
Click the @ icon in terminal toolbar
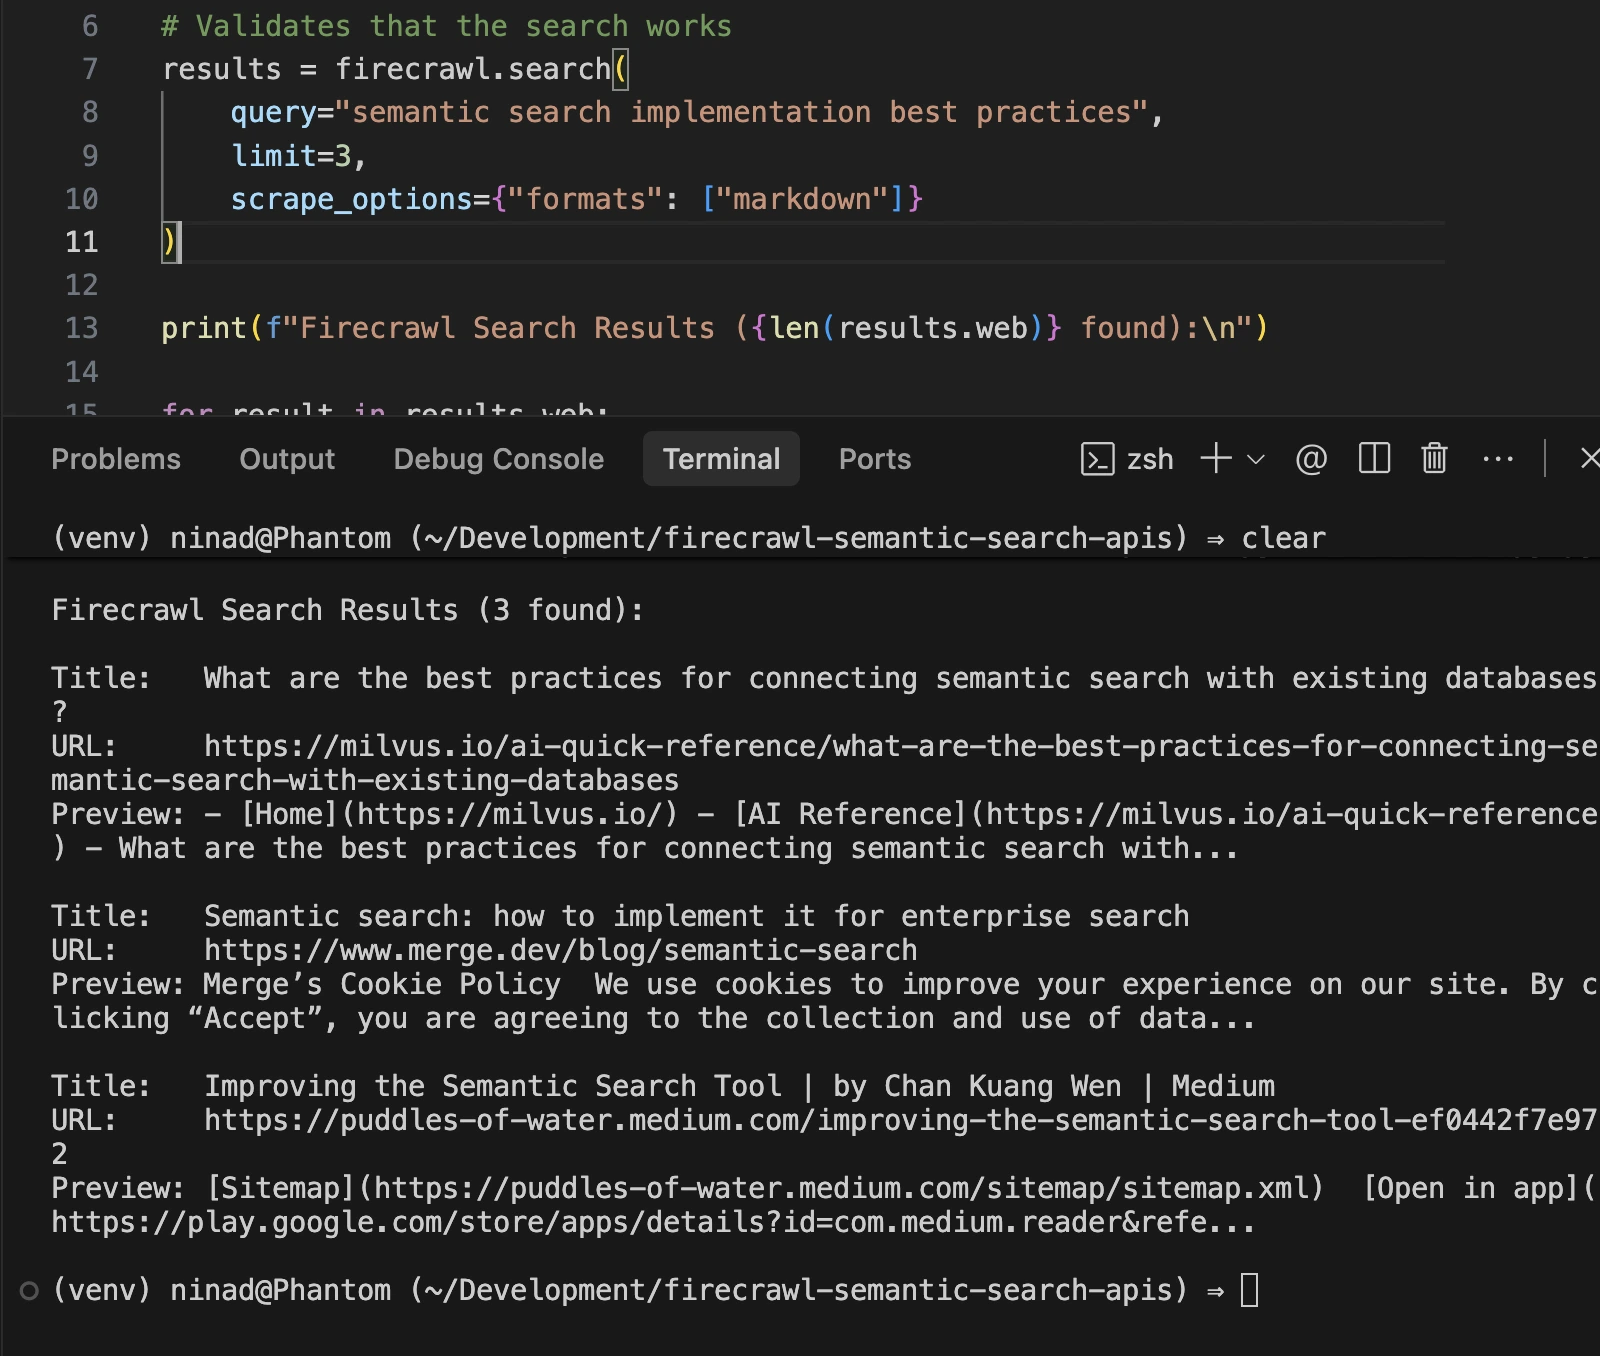tap(1311, 459)
